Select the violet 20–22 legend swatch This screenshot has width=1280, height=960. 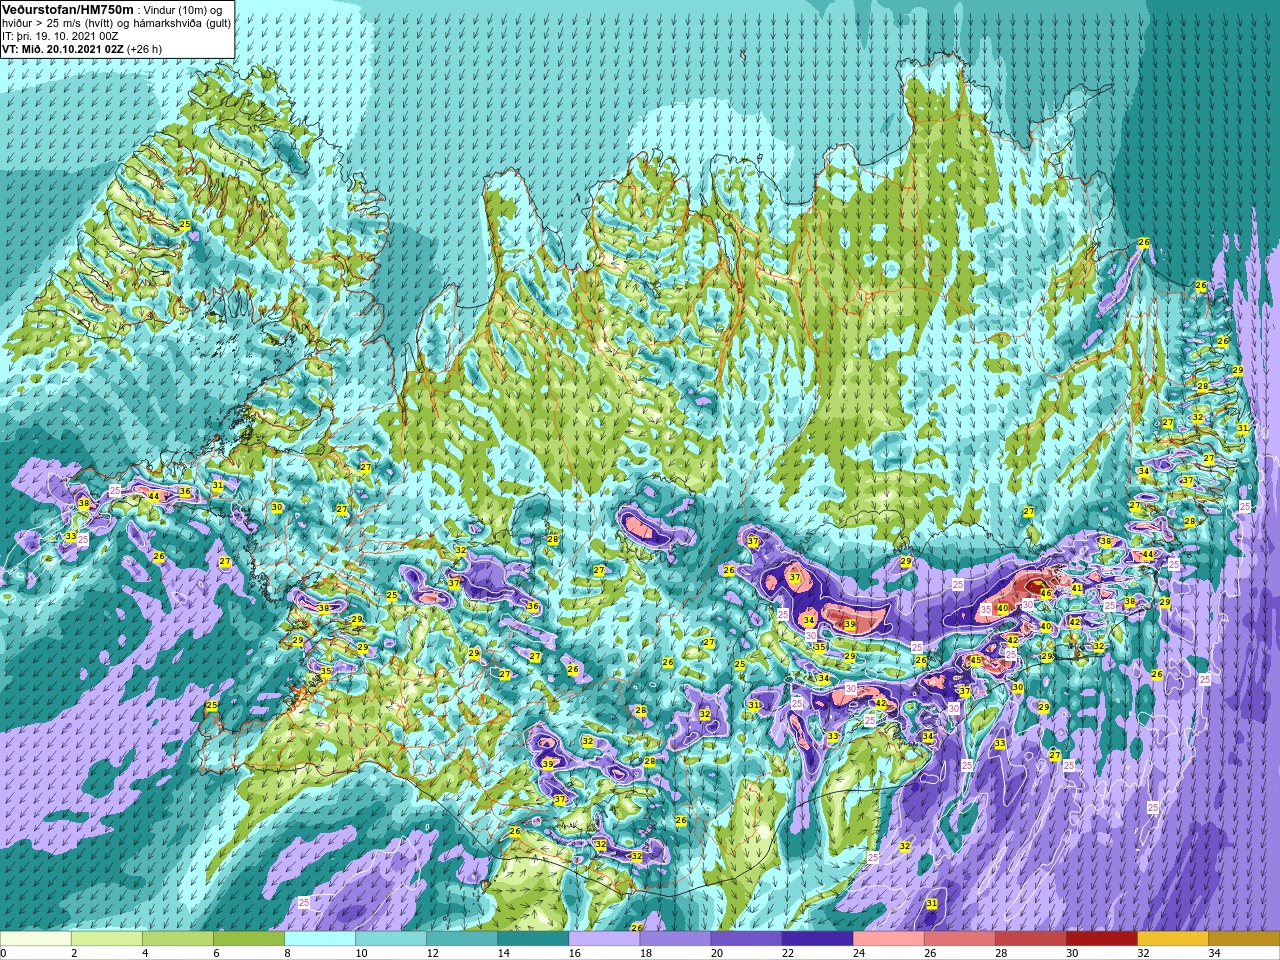(746, 939)
